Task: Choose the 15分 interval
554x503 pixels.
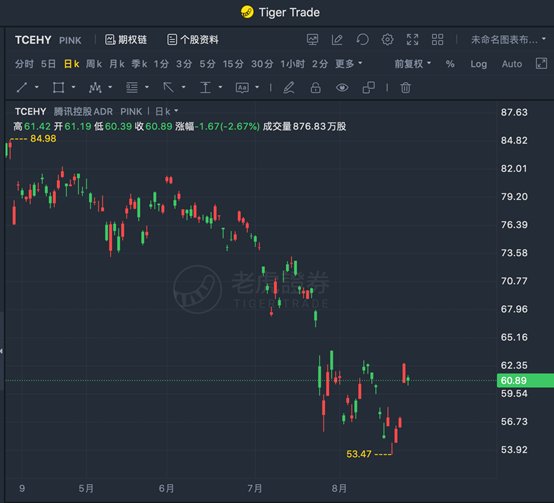Action: coord(233,64)
